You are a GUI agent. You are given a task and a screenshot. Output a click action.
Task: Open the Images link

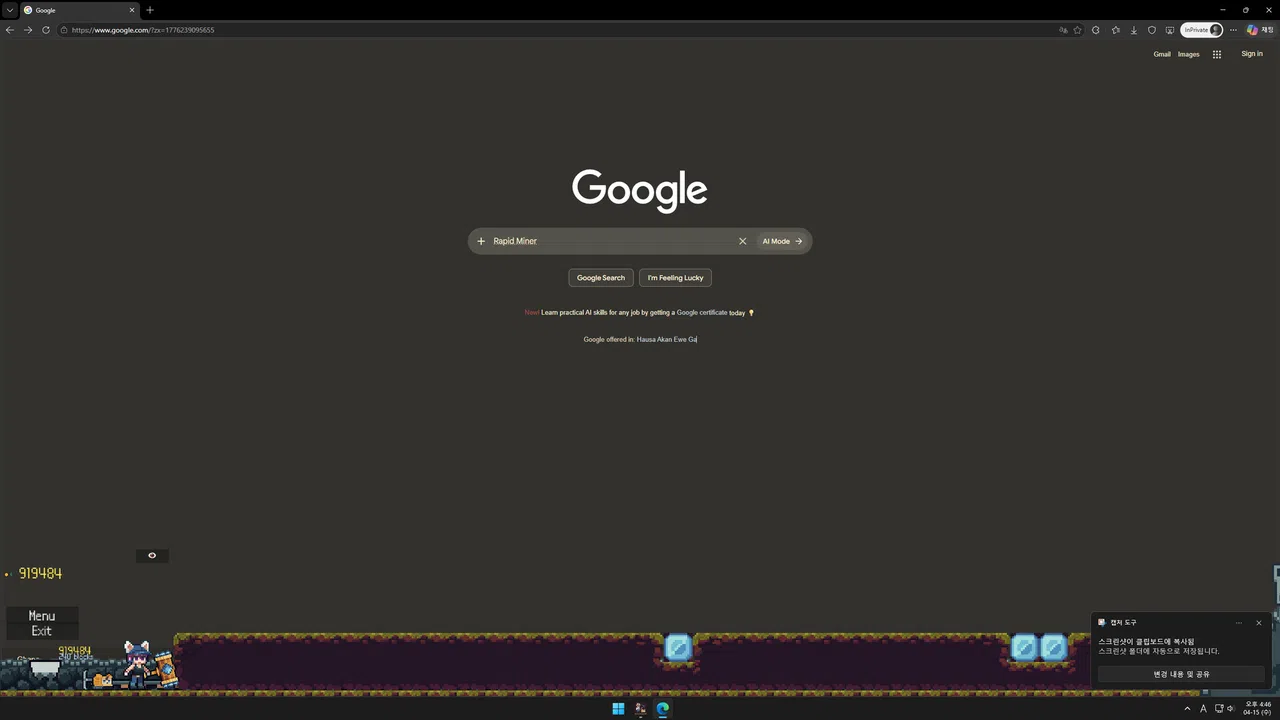1188,54
